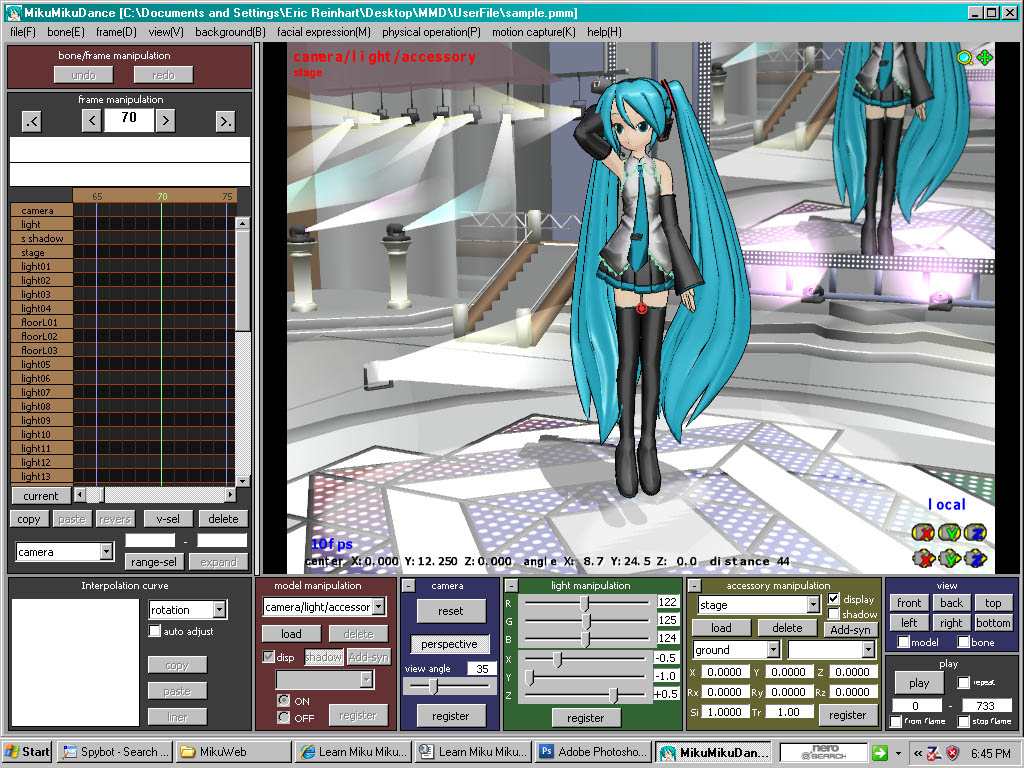Click the bottom-row X move axis icon
Screen dimensions: 1024x768
click(x=923, y=558)
